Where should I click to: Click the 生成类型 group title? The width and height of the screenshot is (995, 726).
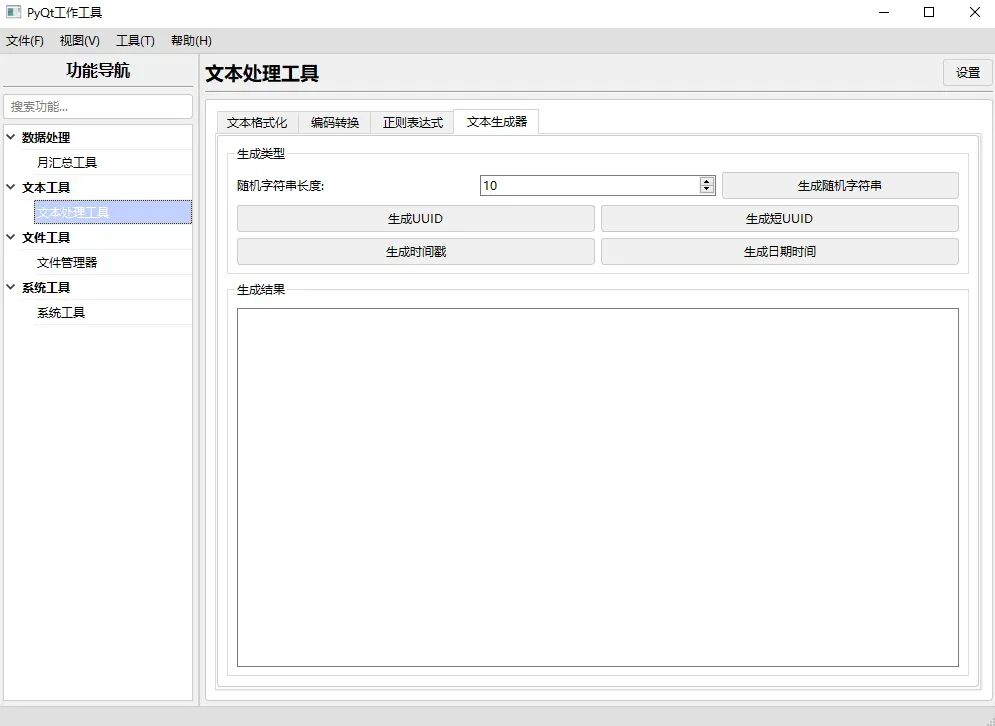(261, 154)
